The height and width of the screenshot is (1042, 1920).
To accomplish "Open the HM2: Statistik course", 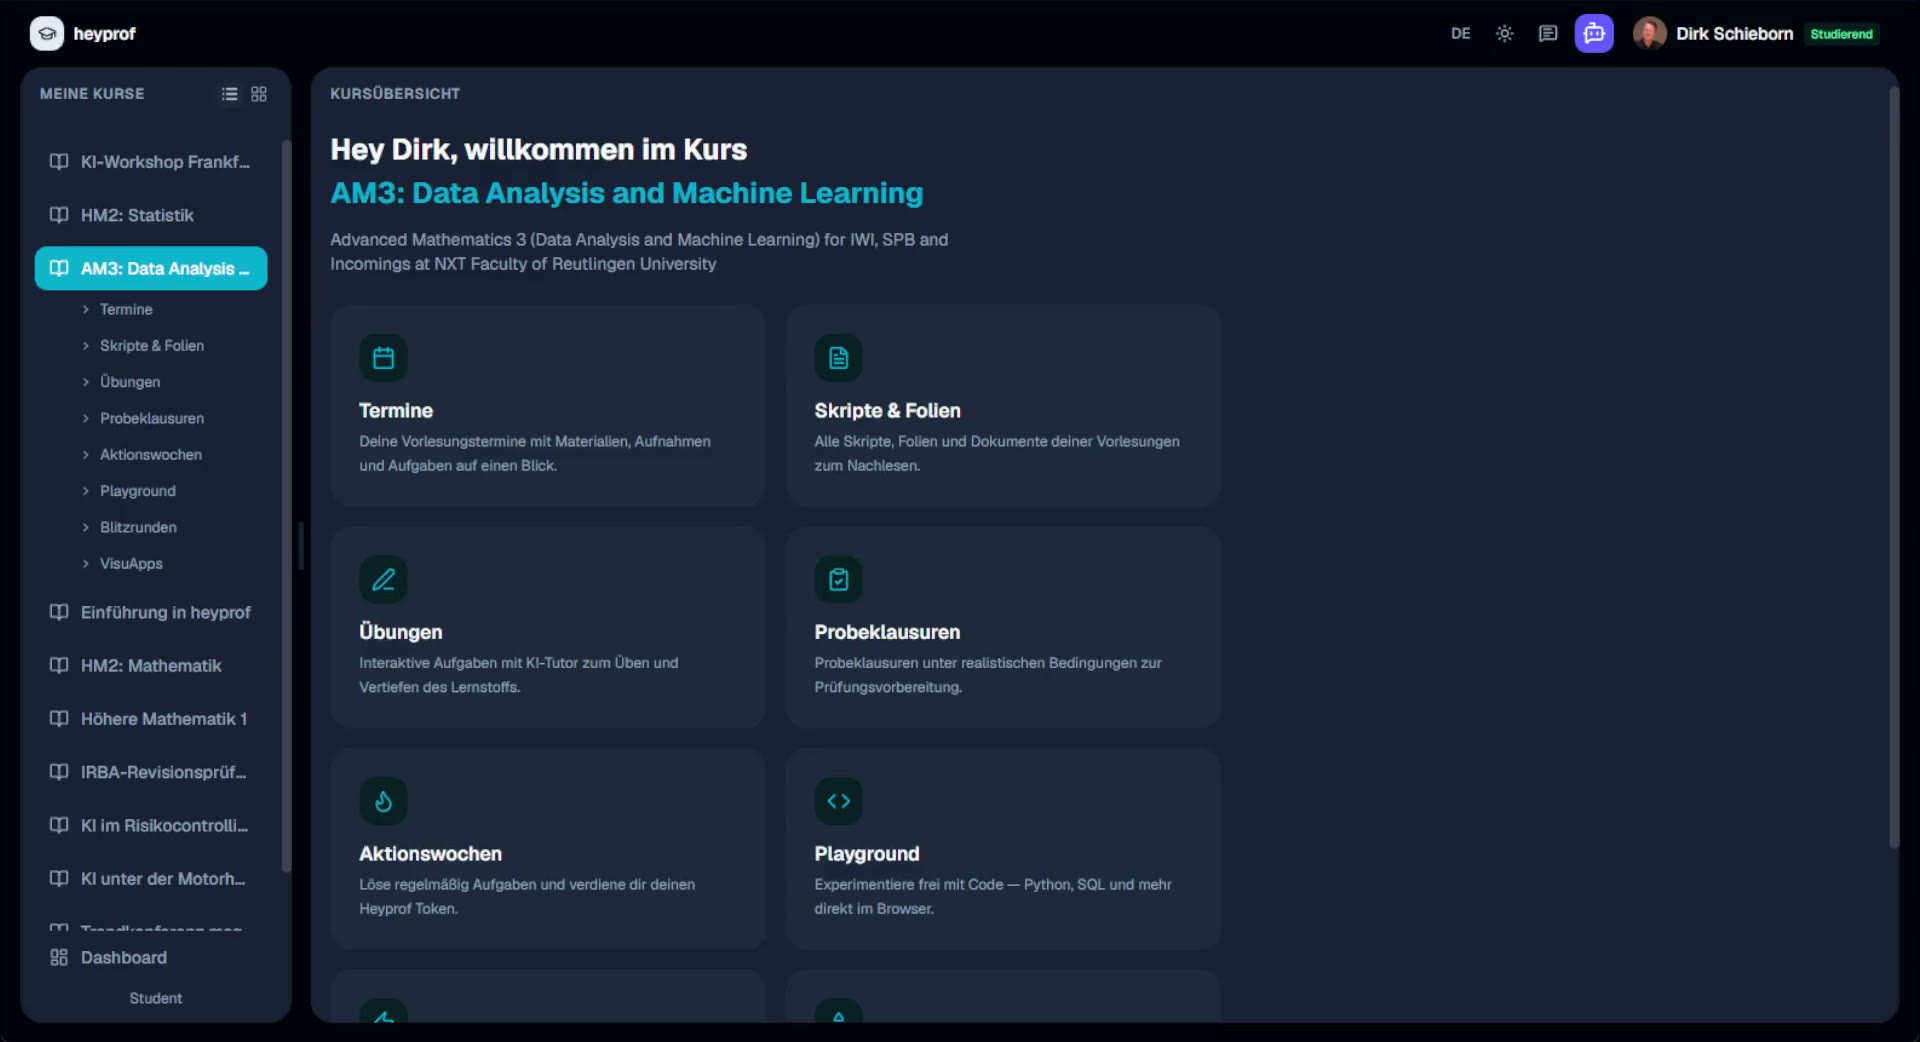I will point(151,215).
